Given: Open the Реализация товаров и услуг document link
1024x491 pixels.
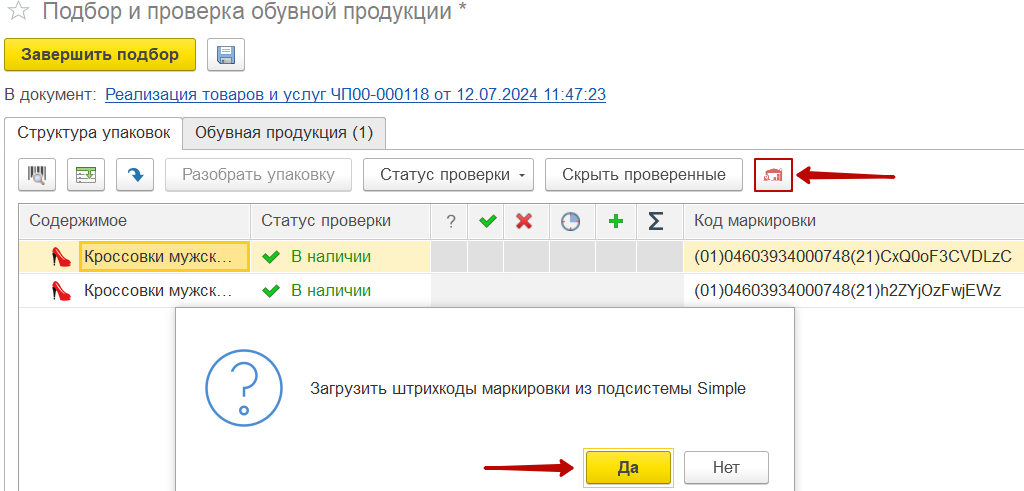Looking at the screenshot, I should point(355,94).
